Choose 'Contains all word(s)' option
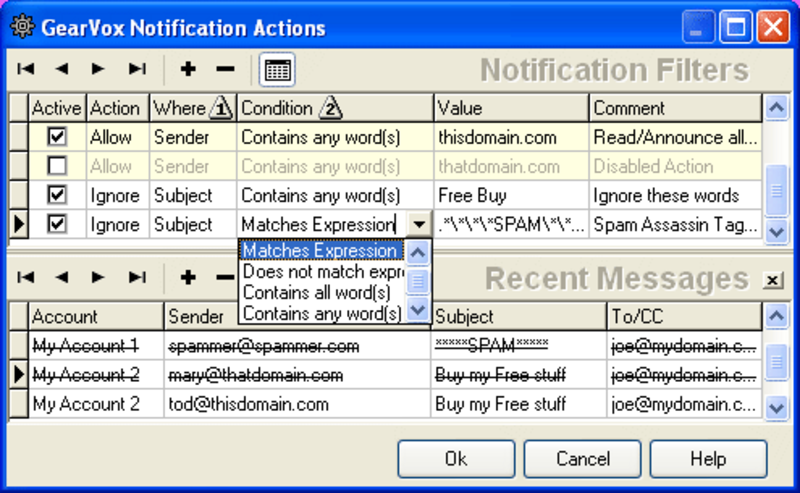The image size is (800, 493). coord(321,292)
